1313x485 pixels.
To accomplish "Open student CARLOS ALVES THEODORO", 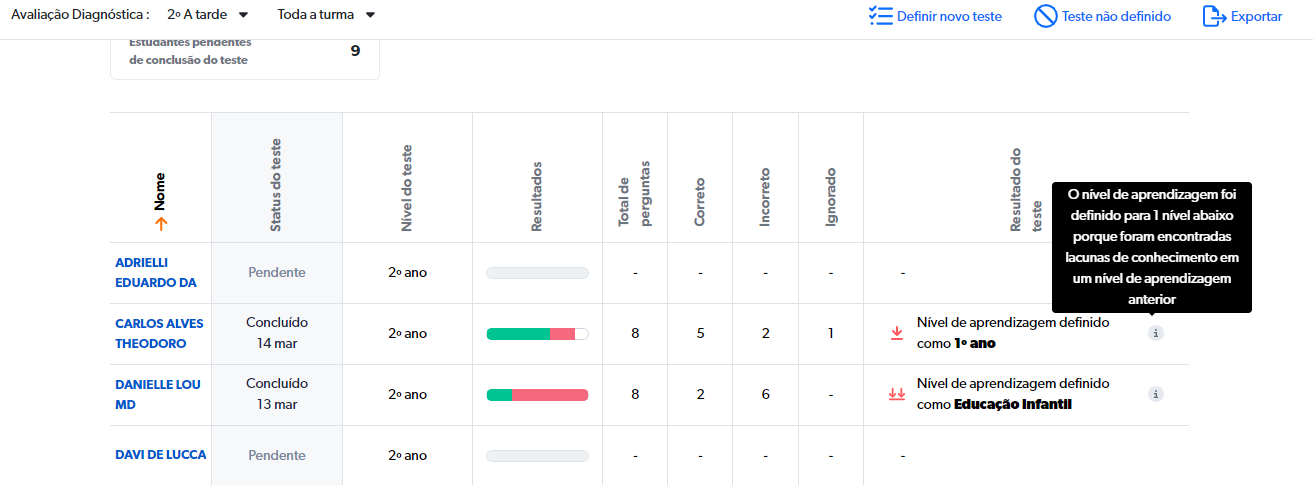I will (x=157, y=333).
